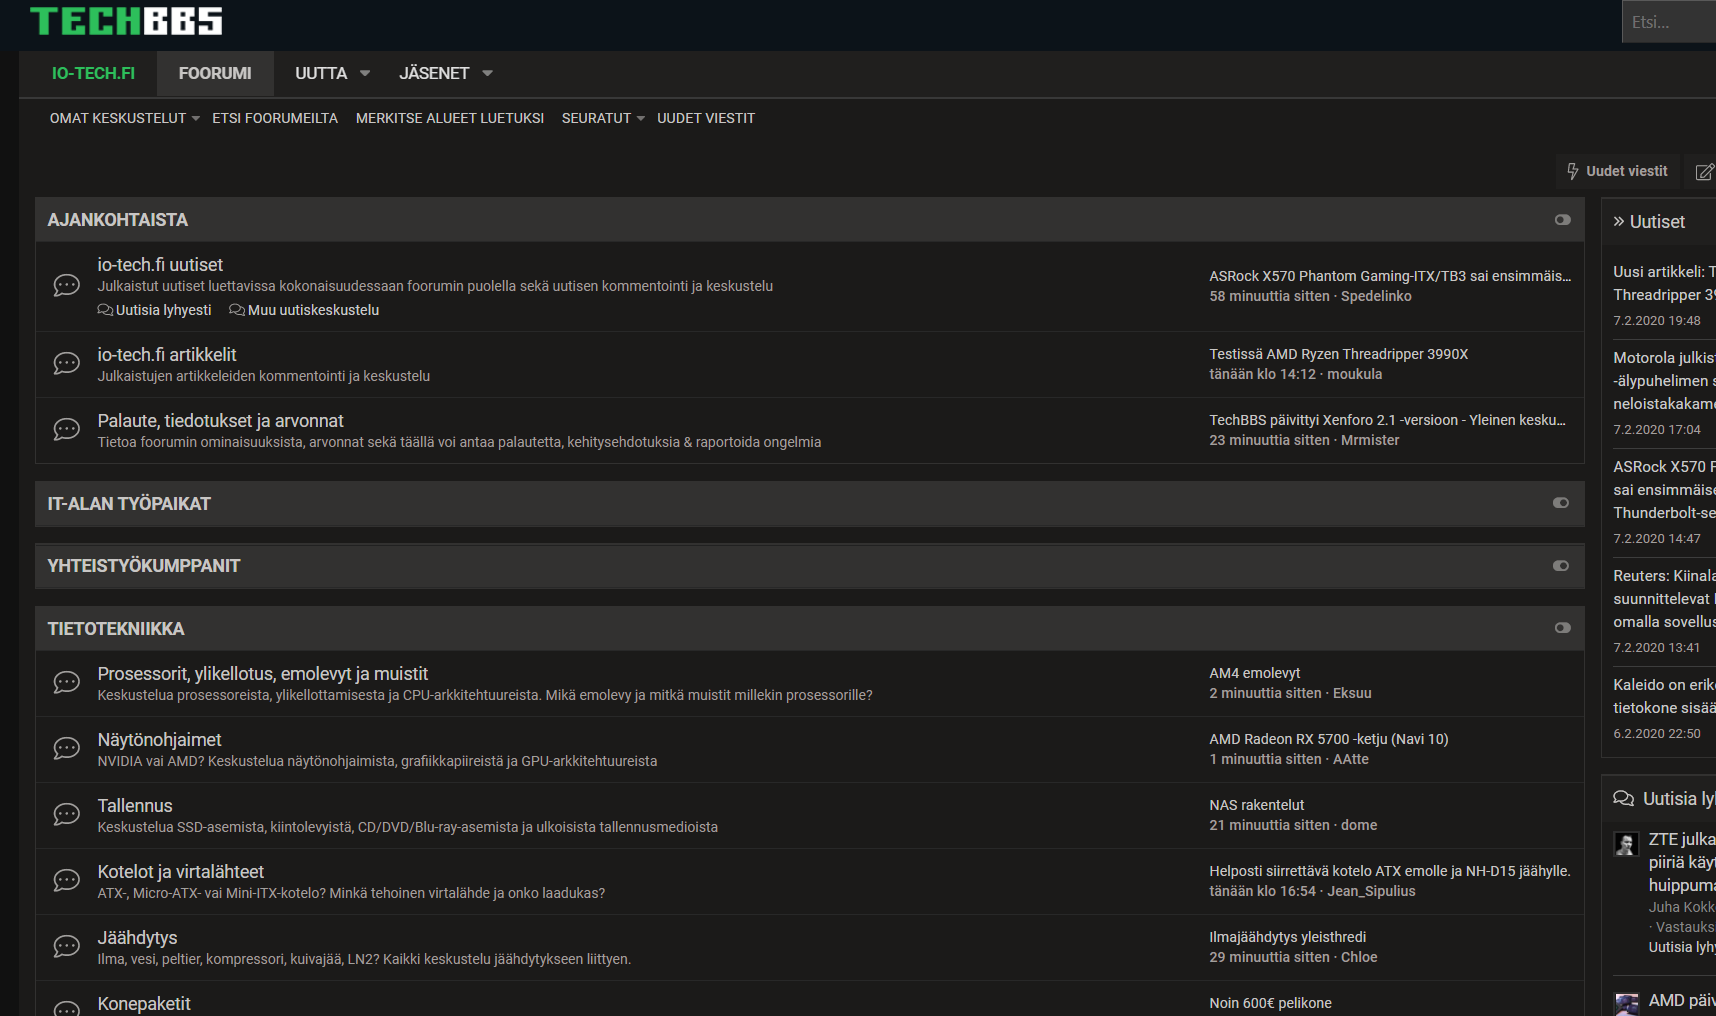Click the compose new thread pencil icon
This screenshot has height=1016, width=1716.
tap(1704, 171)
